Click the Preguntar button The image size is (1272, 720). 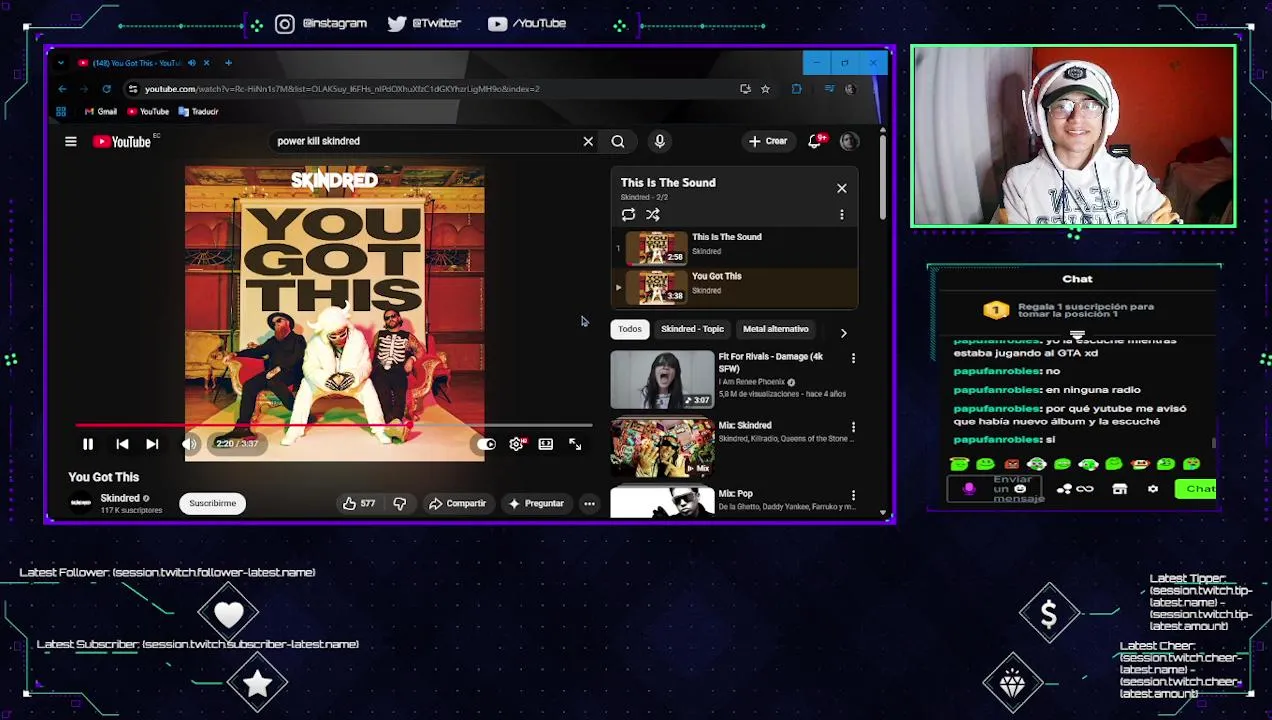coord(536,504)
